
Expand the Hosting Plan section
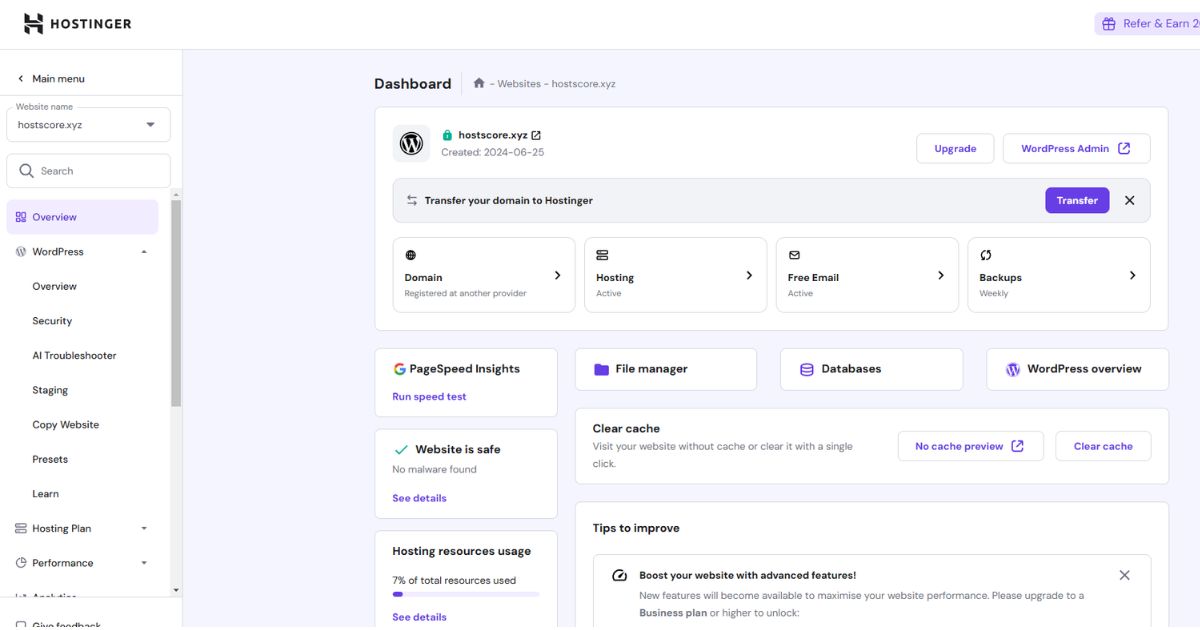click(x=144, y=528)
